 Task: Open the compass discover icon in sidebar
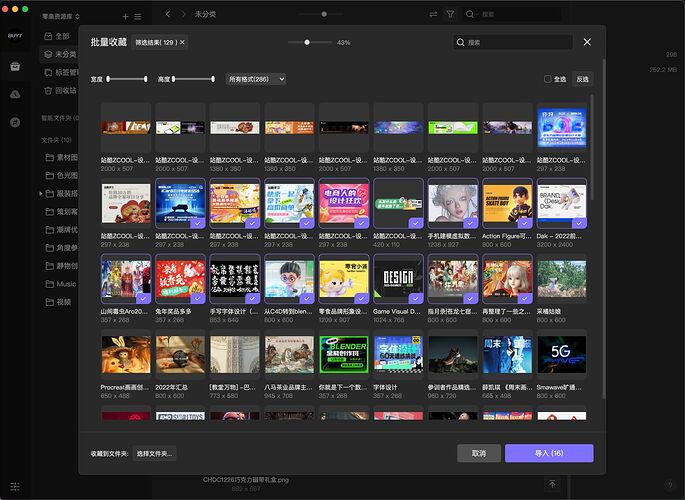15,121
